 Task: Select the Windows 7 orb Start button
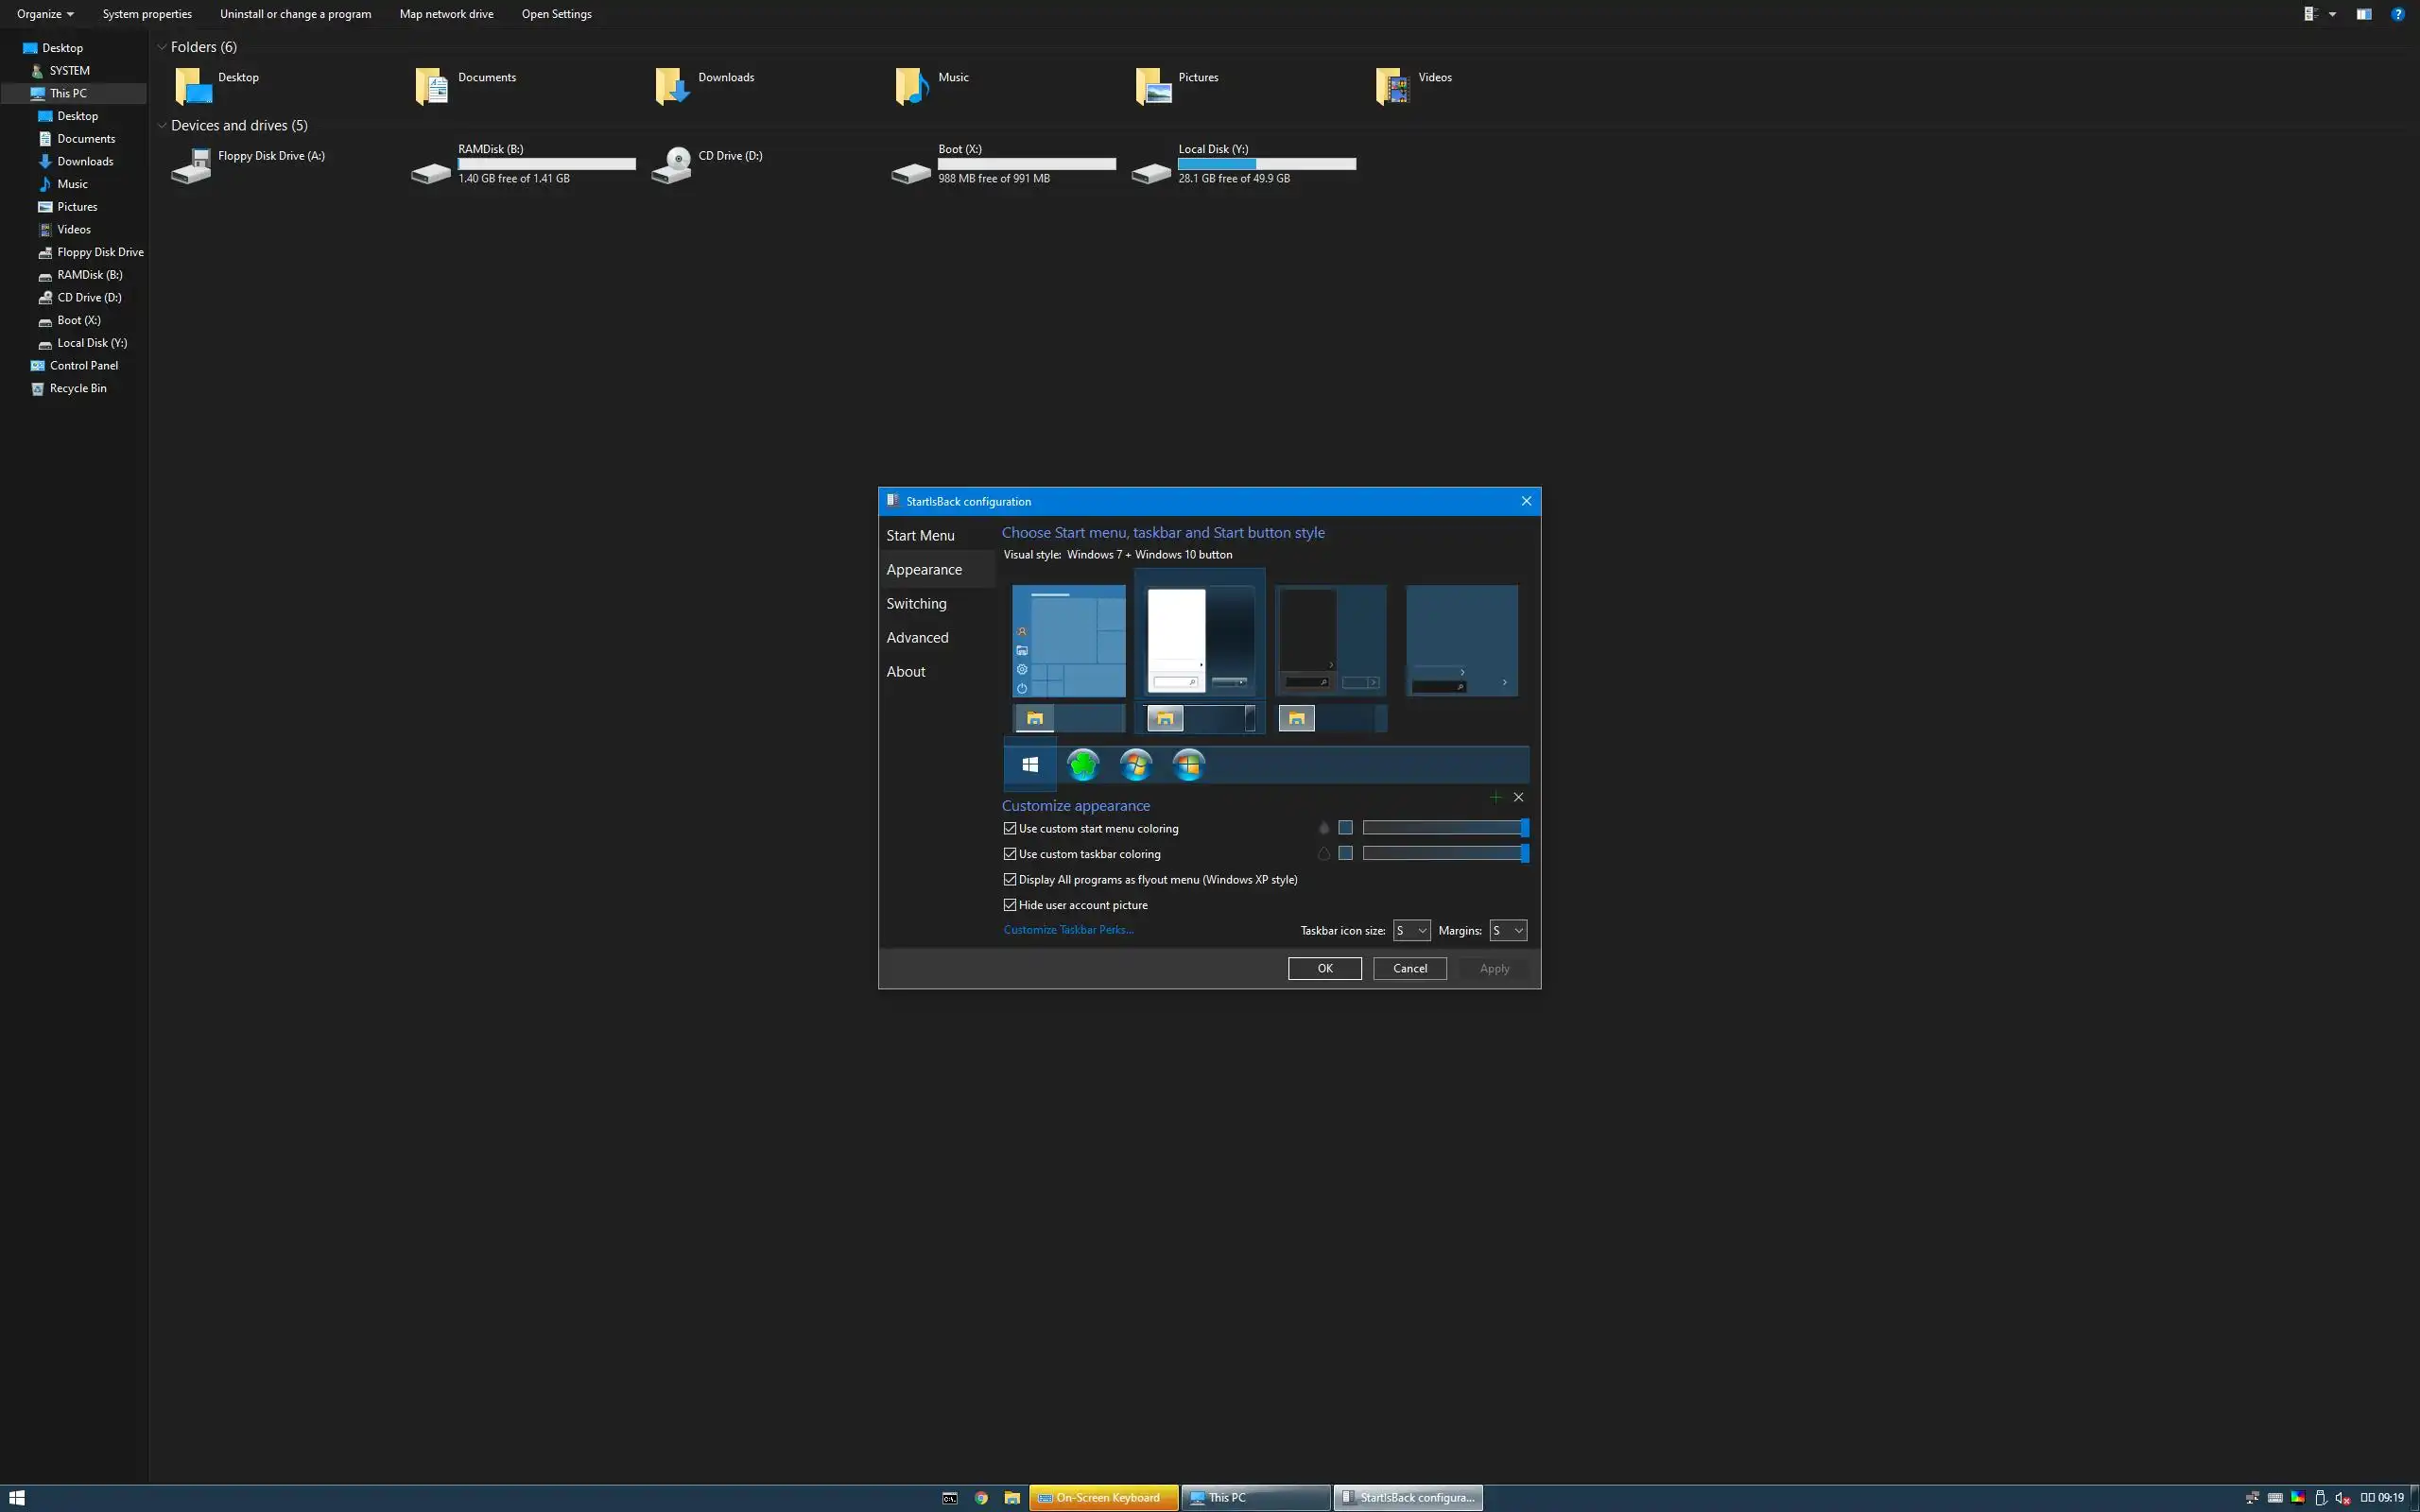(x=1136, y=765)
